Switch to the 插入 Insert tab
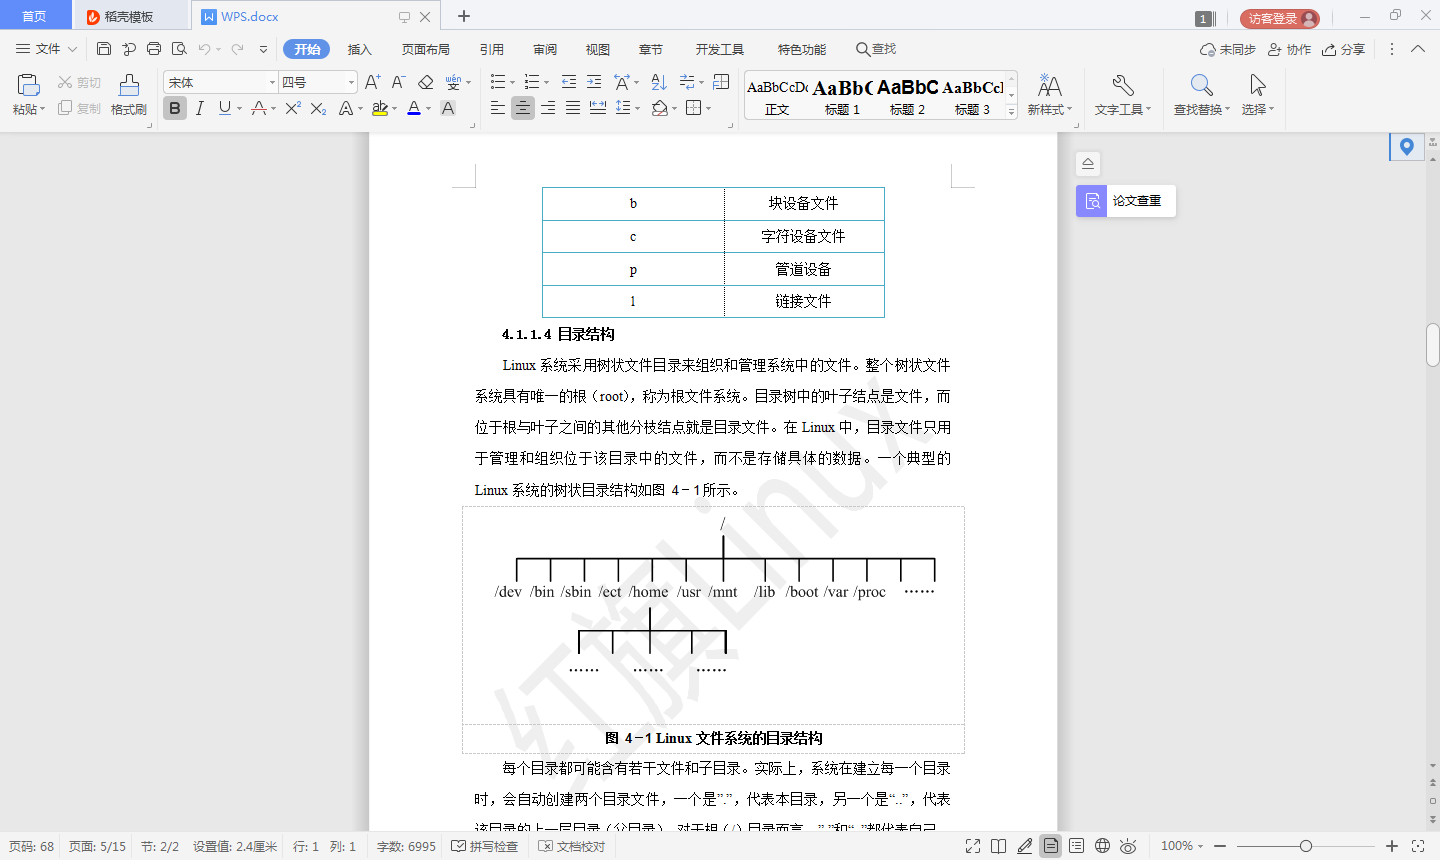The height and width of the screenshot is (860, 1440). (x=359, y=49)
